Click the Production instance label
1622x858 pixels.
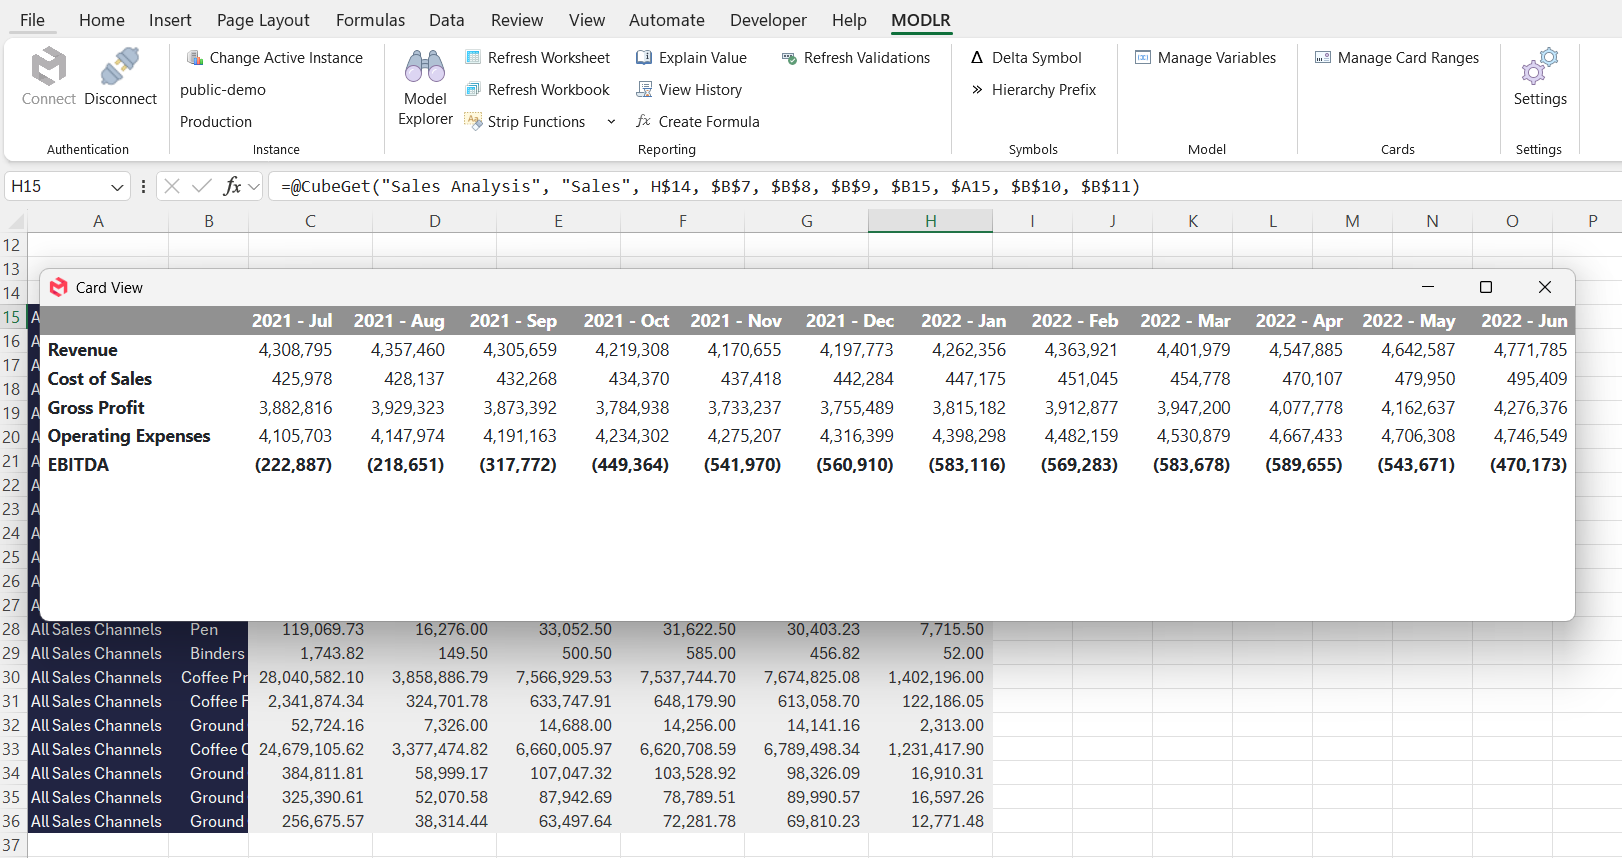[x=216, y=122]
